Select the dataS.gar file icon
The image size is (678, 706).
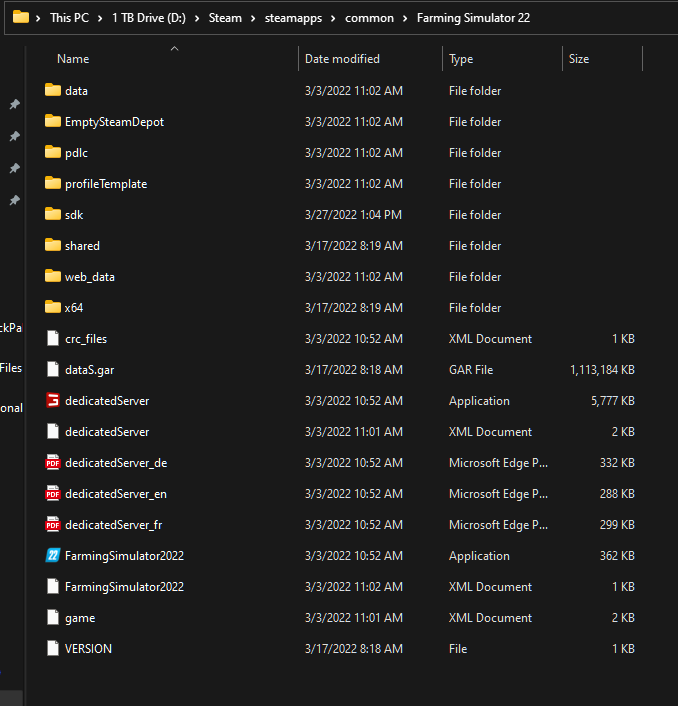click(53, 369)
